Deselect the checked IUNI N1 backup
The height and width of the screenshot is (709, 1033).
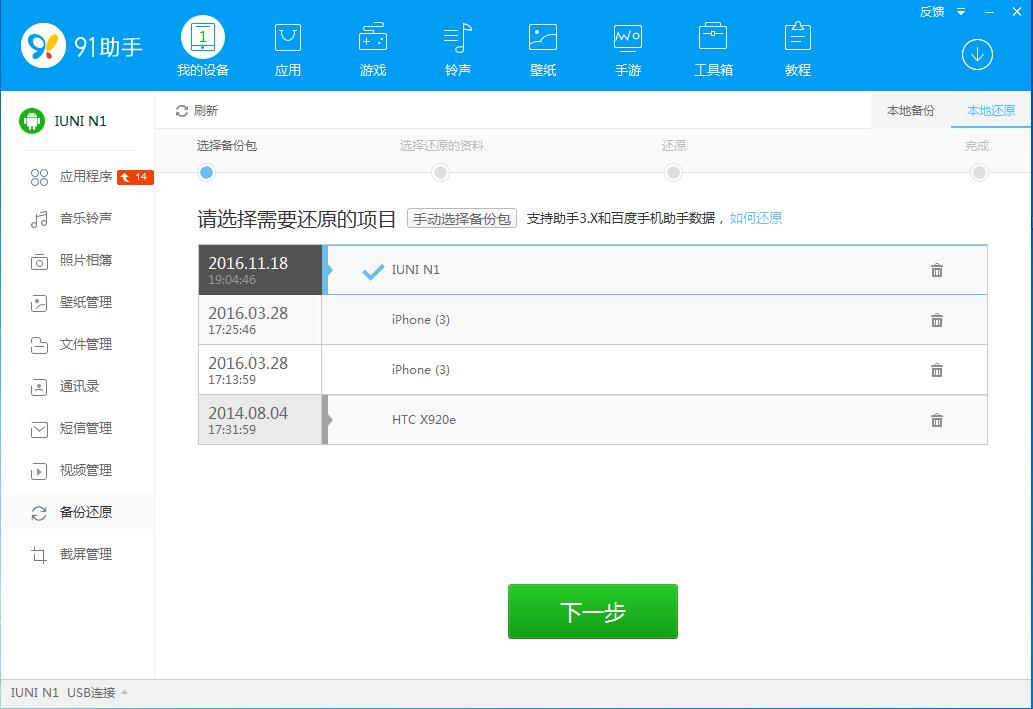coord(373,269)
